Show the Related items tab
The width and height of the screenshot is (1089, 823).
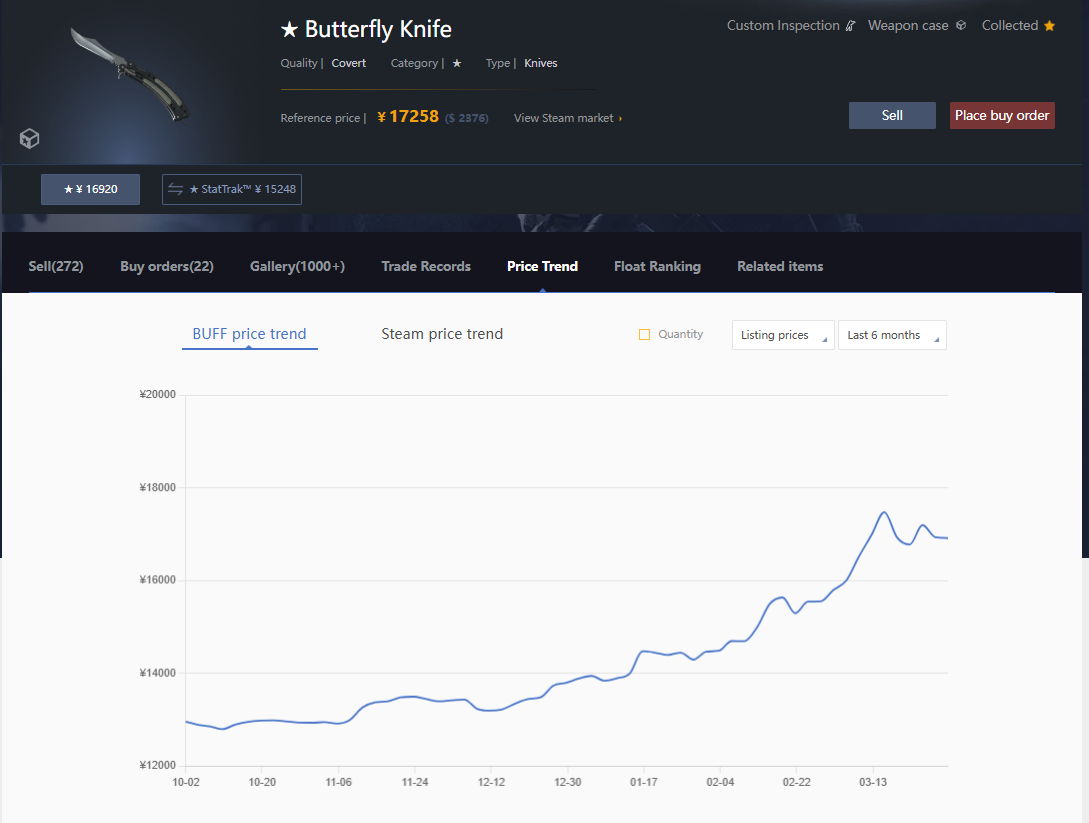coord(780,267)
